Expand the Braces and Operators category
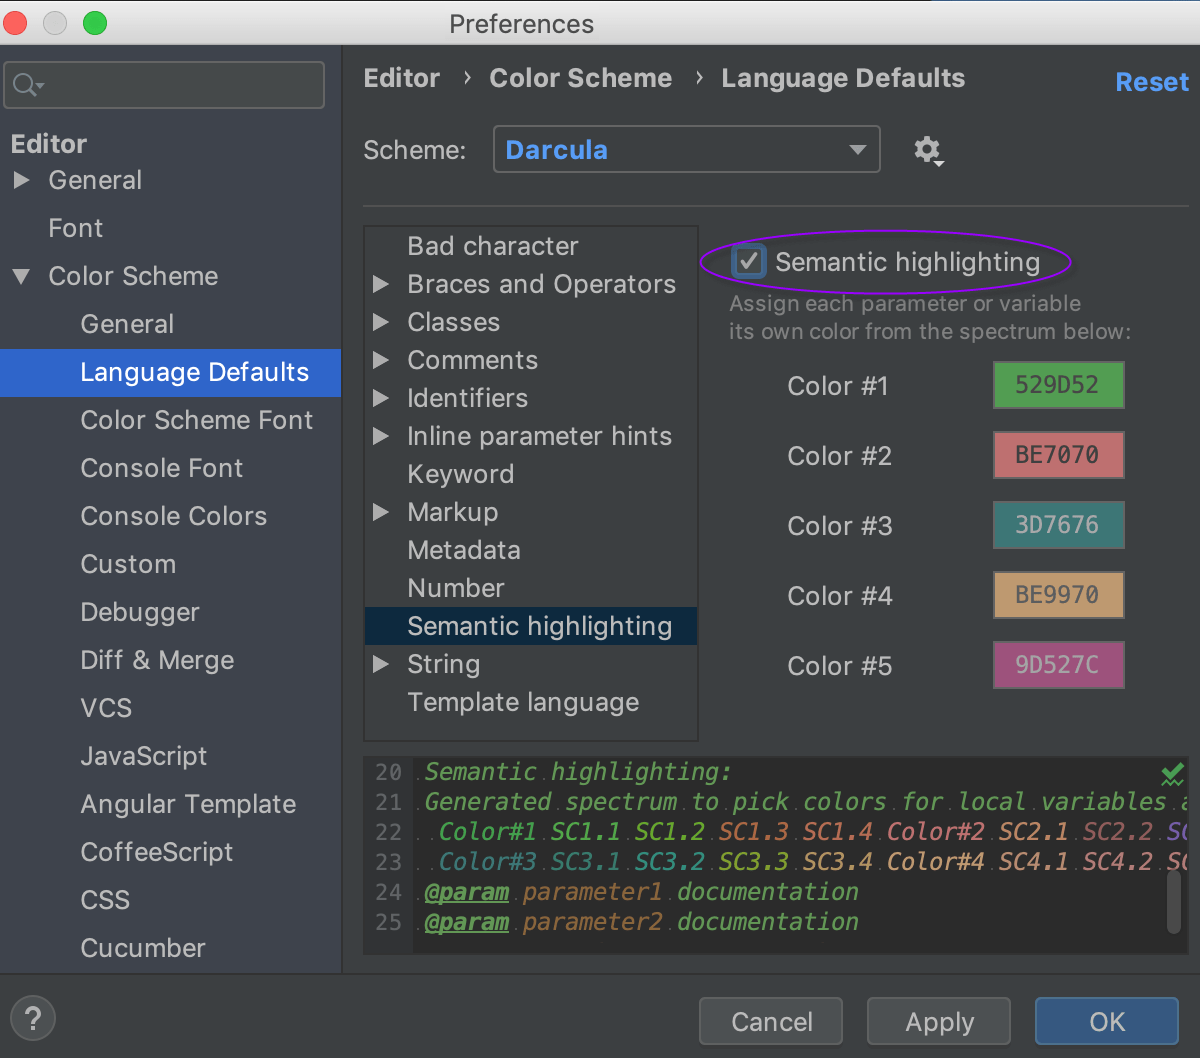The image size is (1200, 1058). pyautogui.click(x=381, y=284)
